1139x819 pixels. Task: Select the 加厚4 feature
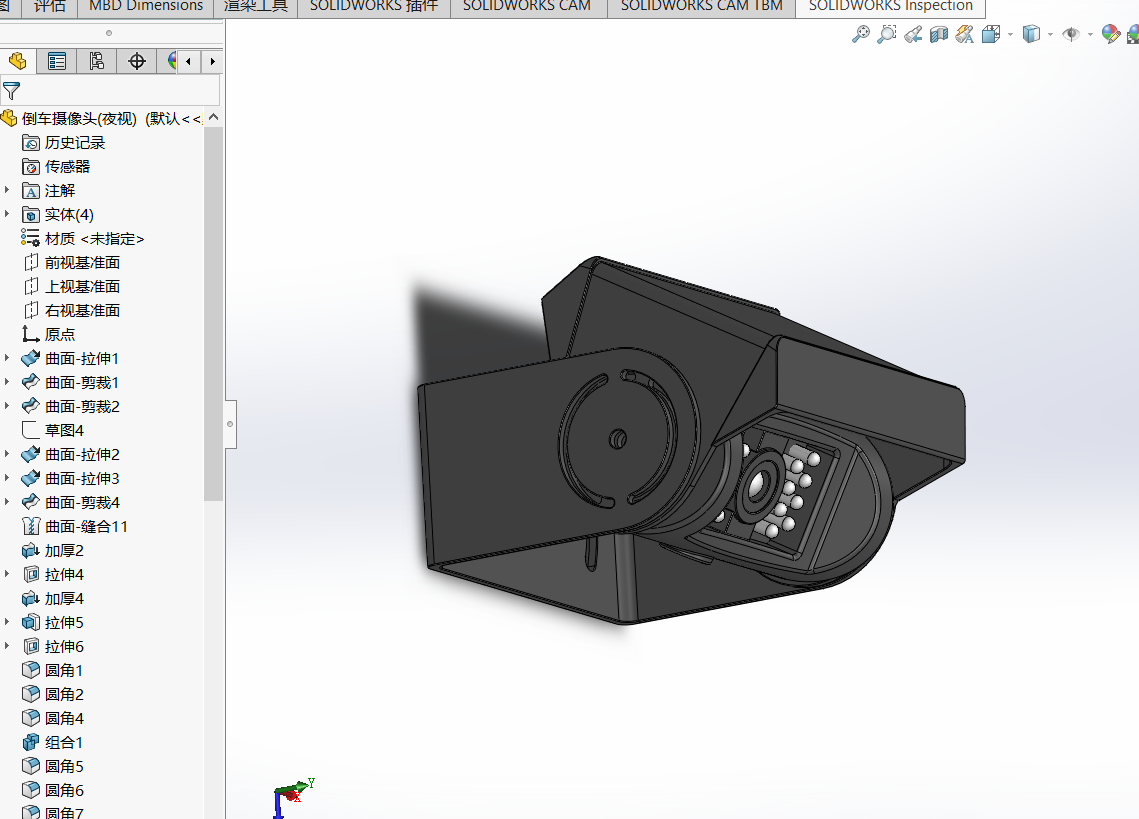click(64, 598)
